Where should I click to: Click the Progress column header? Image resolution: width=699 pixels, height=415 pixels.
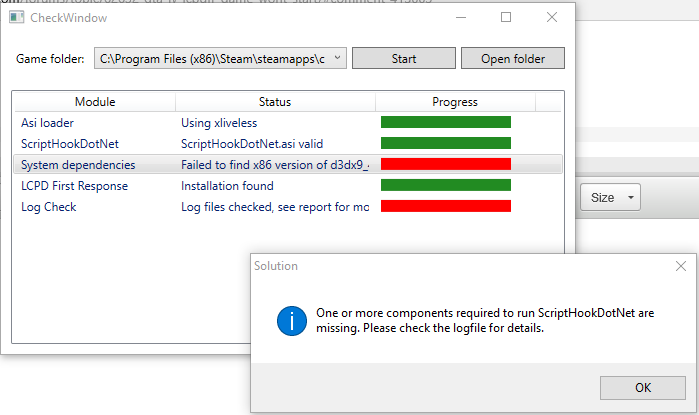coord(455,102)
